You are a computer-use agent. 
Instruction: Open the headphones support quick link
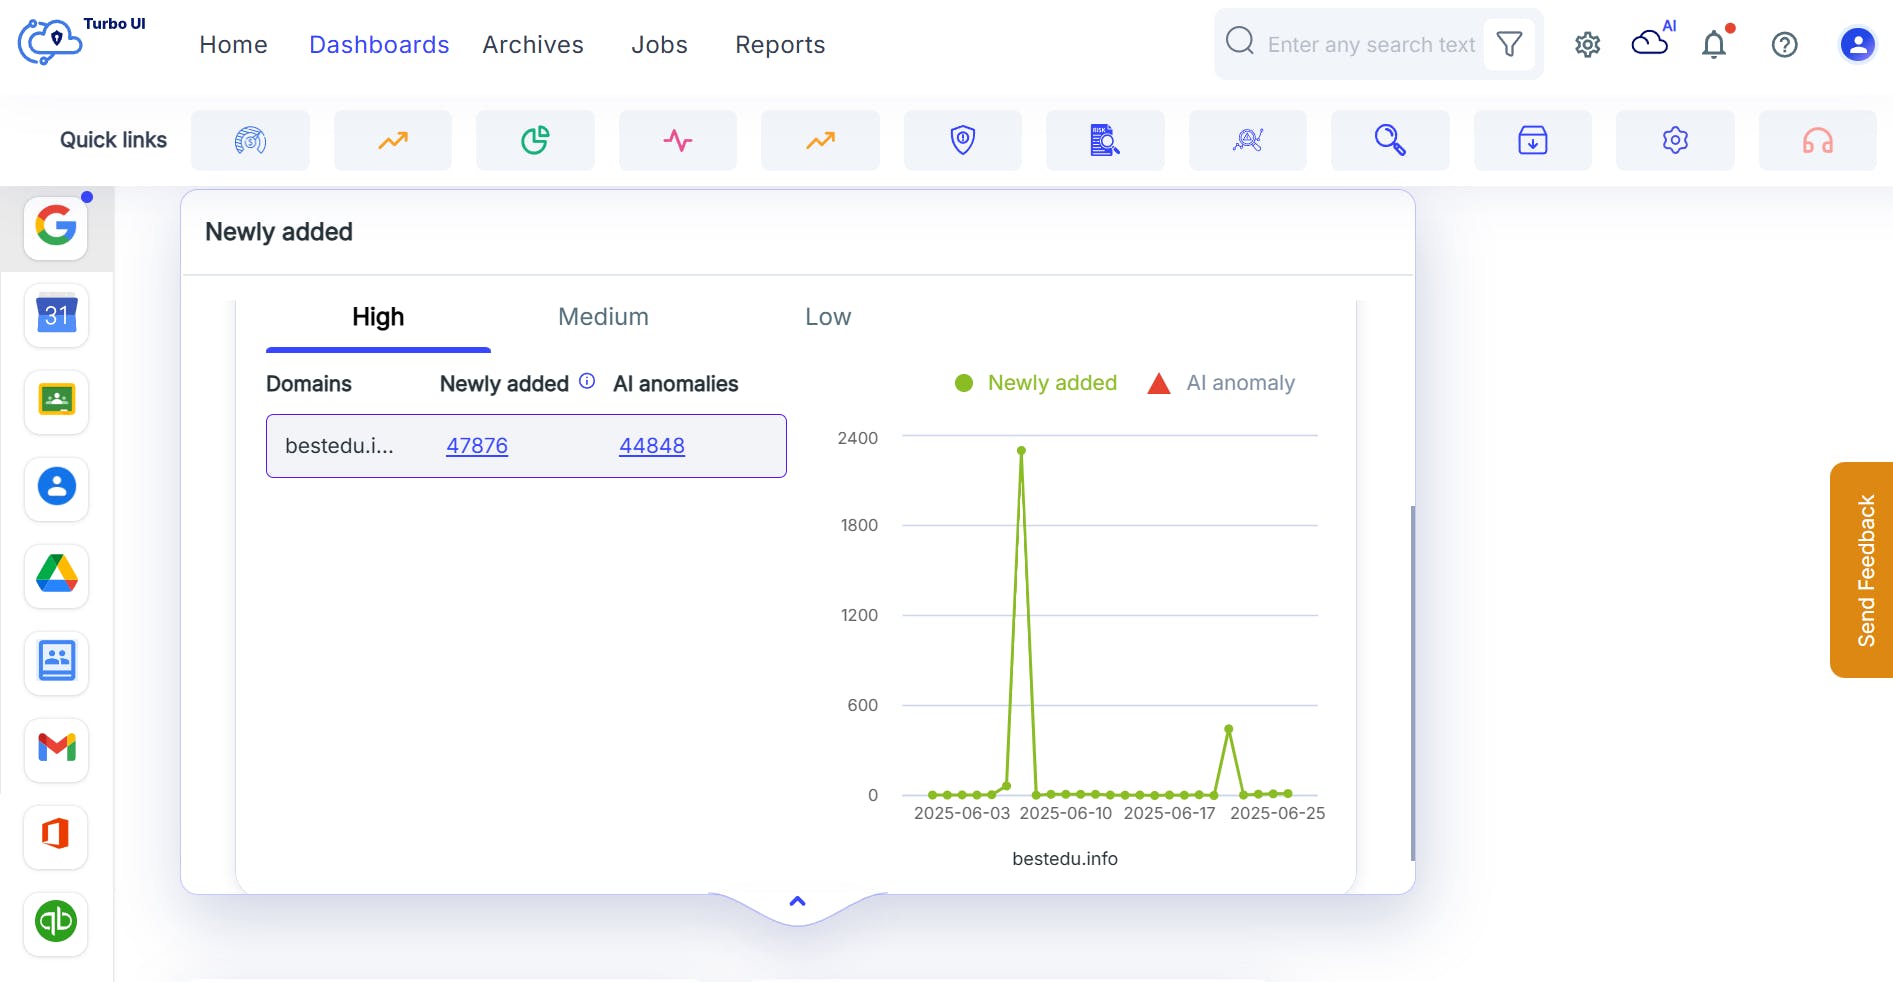point(1818,140)
